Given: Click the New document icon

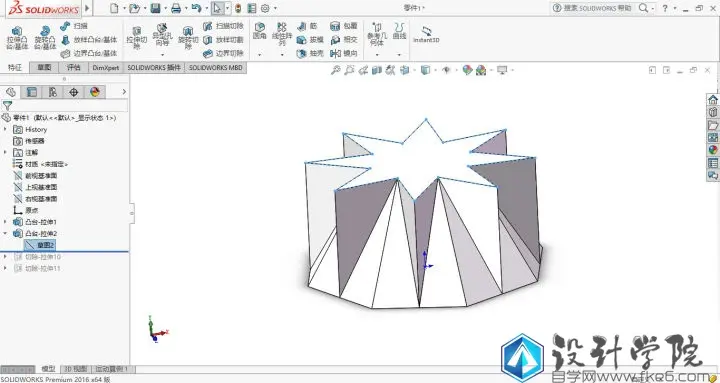Looking at the screenshot, I should (x=114, y=8).
